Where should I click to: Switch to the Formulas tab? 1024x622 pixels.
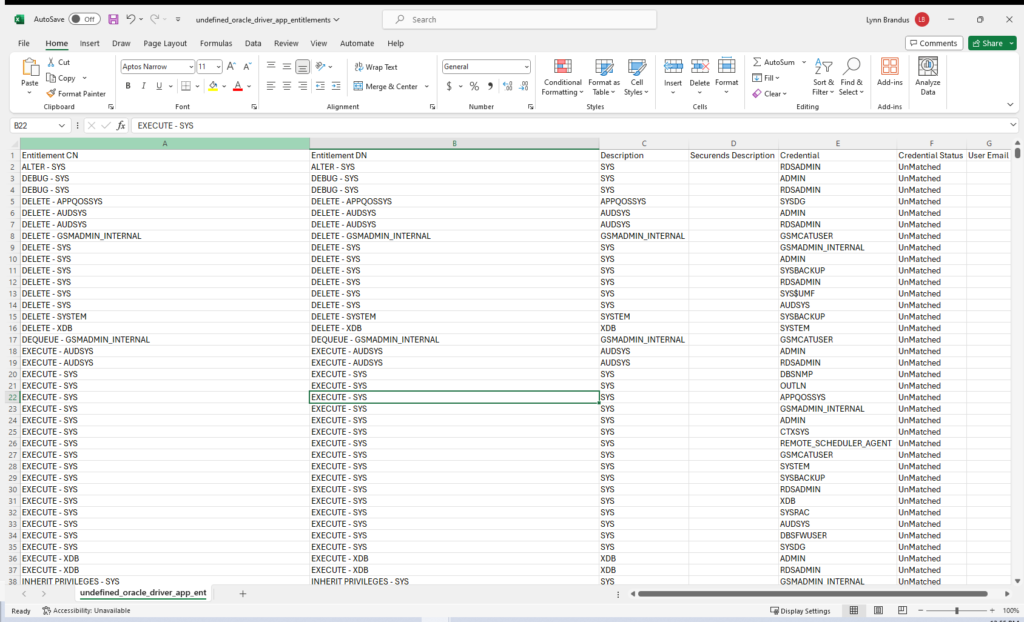(216, 43)
